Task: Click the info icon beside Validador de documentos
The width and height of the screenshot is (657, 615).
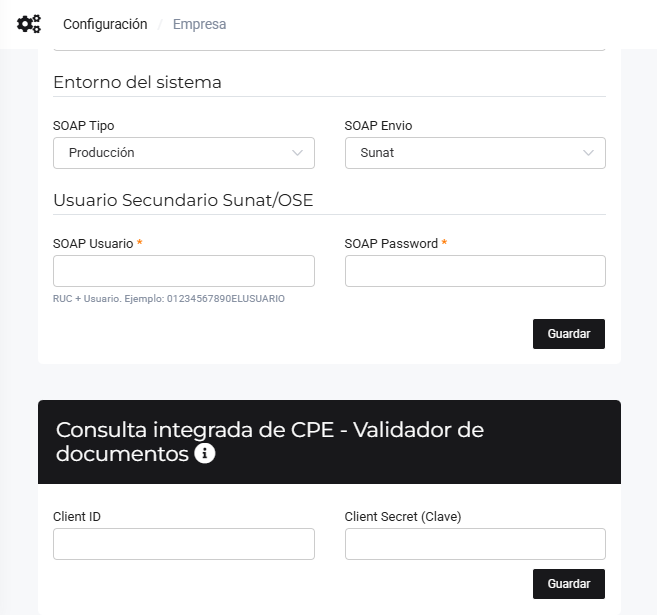Action: [205, 454]
